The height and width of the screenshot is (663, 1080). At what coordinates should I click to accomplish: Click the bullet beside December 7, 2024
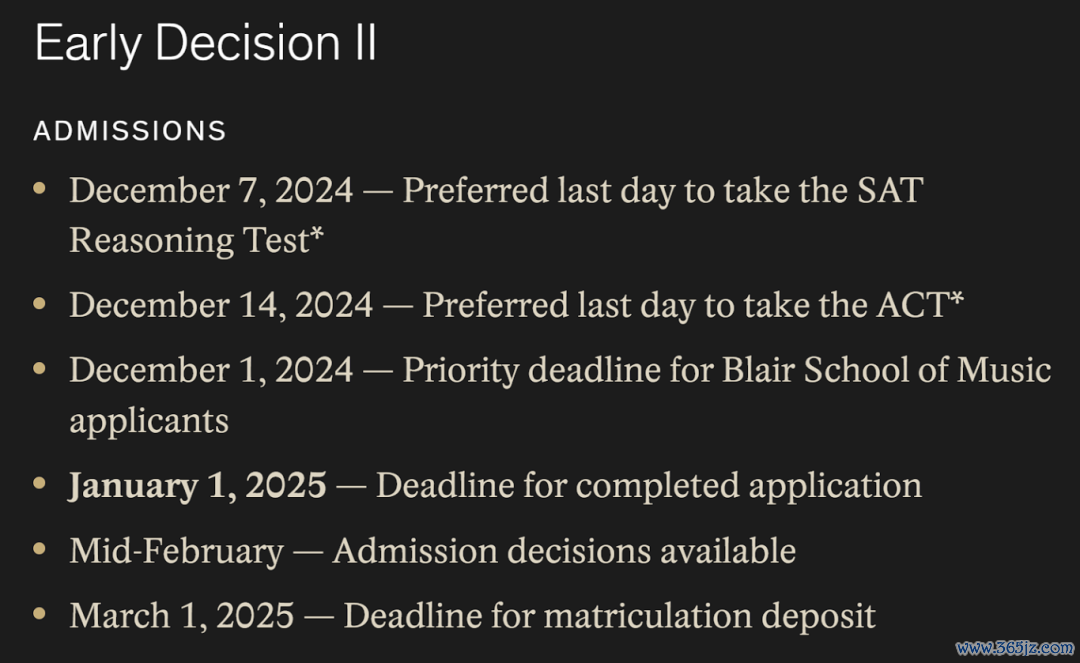click(39, 187)
